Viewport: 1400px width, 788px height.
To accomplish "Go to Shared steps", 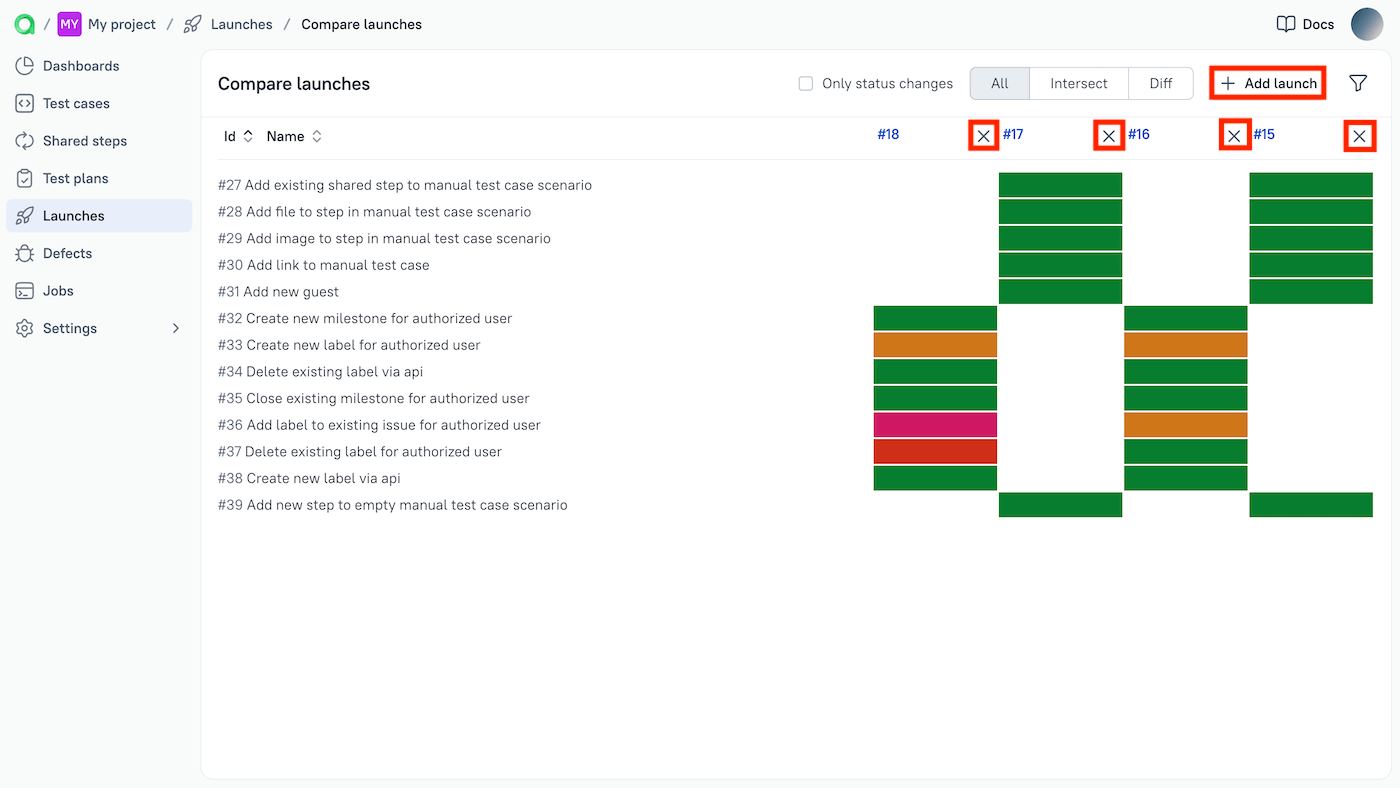I will click(85, 140).
